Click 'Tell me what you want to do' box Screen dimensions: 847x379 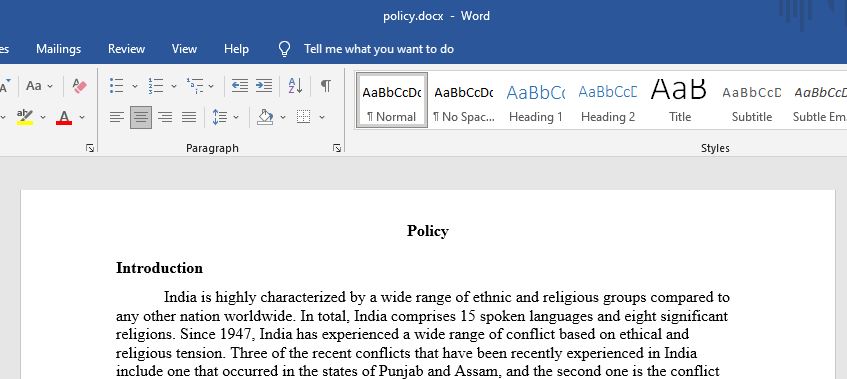[x=379, y=49]
